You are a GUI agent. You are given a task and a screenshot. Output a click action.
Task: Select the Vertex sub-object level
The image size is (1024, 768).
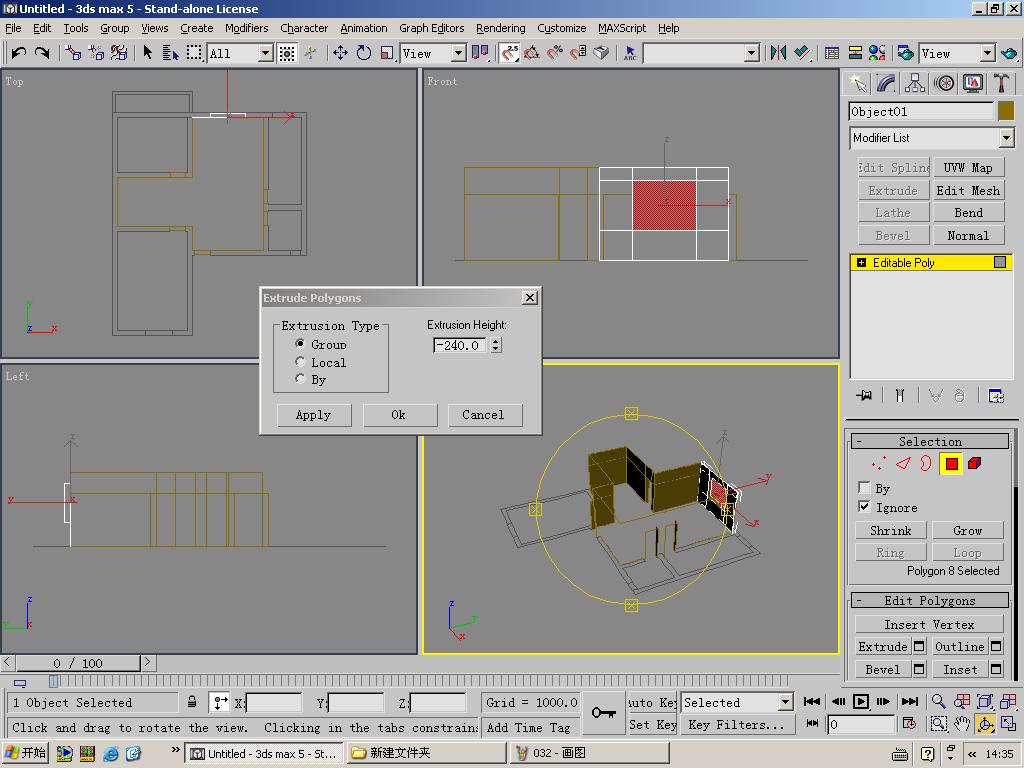click(x=879, y=464)
